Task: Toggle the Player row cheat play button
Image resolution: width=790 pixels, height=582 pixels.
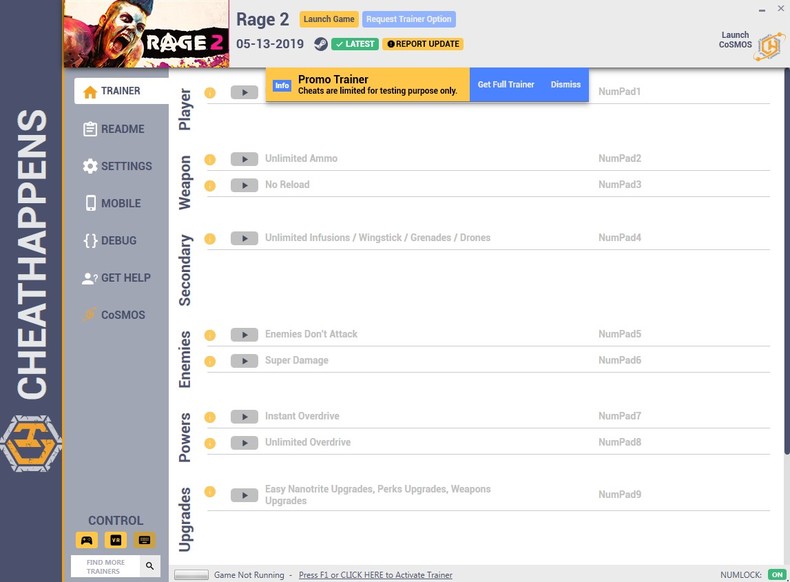Action: click(x=244, y=92)
